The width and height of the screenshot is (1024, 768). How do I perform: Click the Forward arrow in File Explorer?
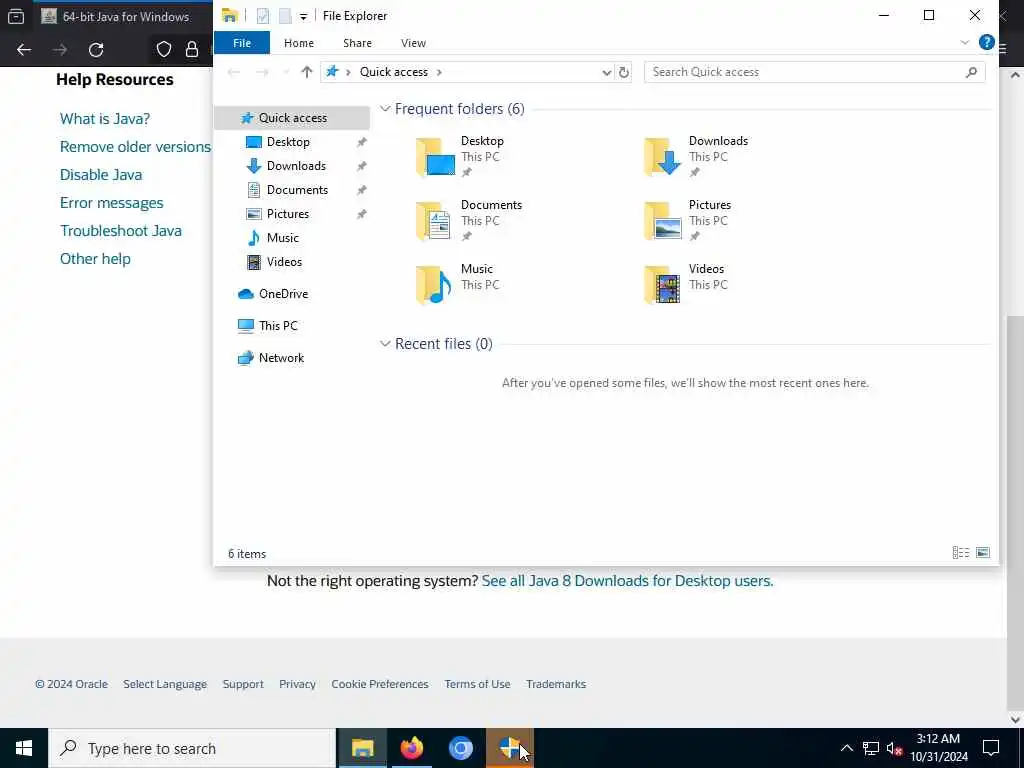pyautogui.click(x=262, y=72)
